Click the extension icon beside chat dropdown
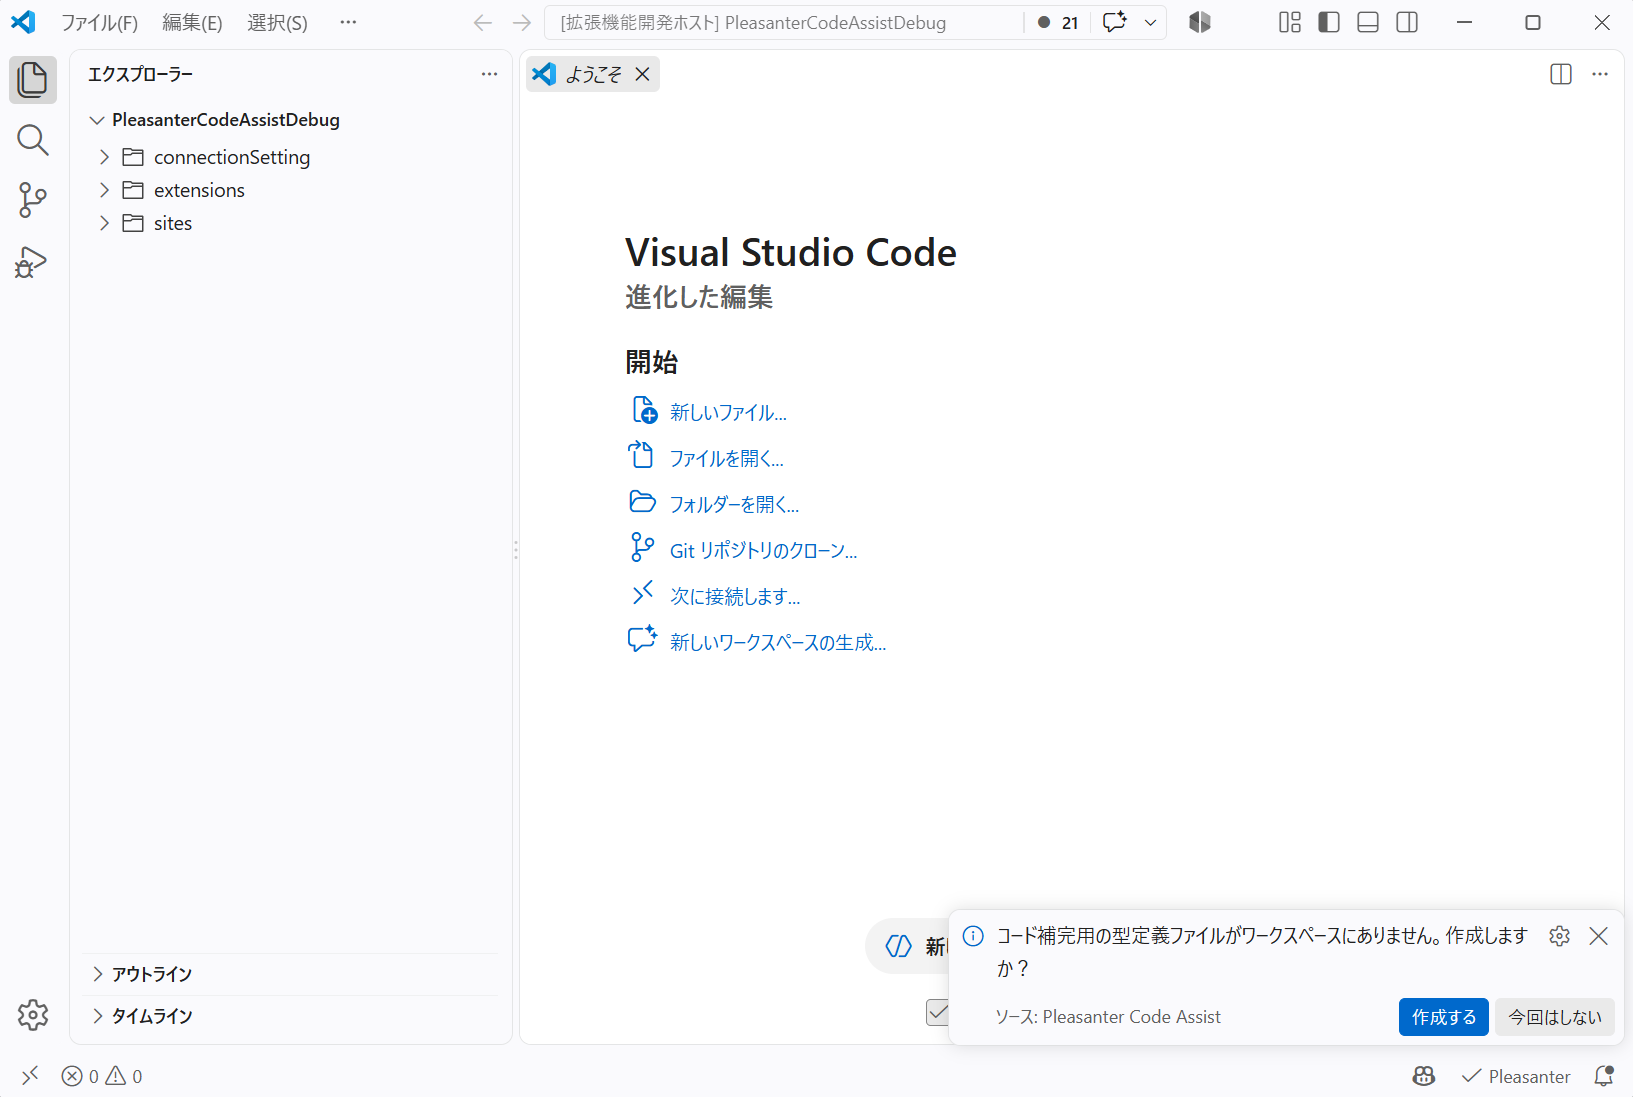Viewport: 1633px width, 1097px height. coord(1200,22)
